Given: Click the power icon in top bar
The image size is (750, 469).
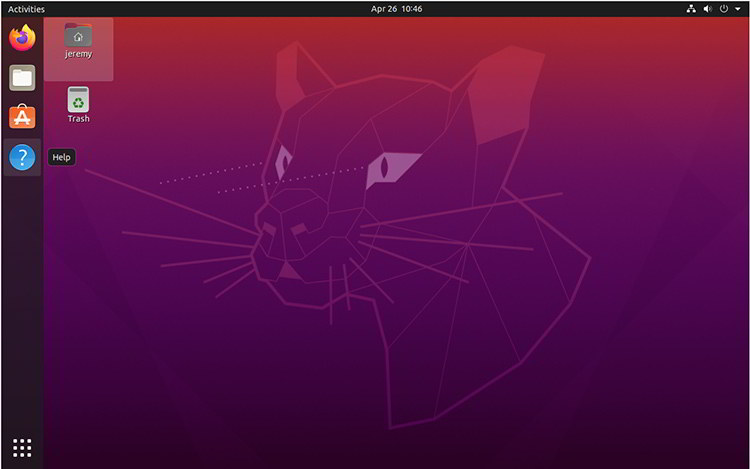Looking at the screenshot, I should click(x=724, y=9).
